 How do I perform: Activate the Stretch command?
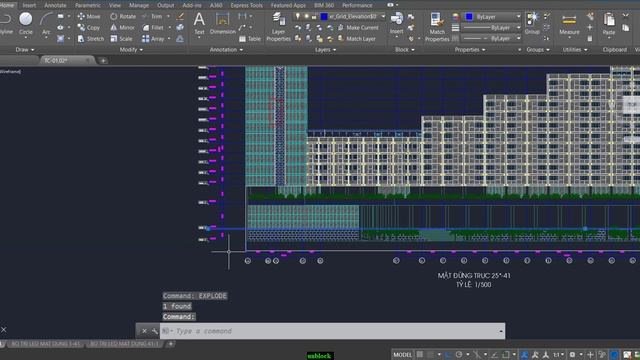point(90,38)
